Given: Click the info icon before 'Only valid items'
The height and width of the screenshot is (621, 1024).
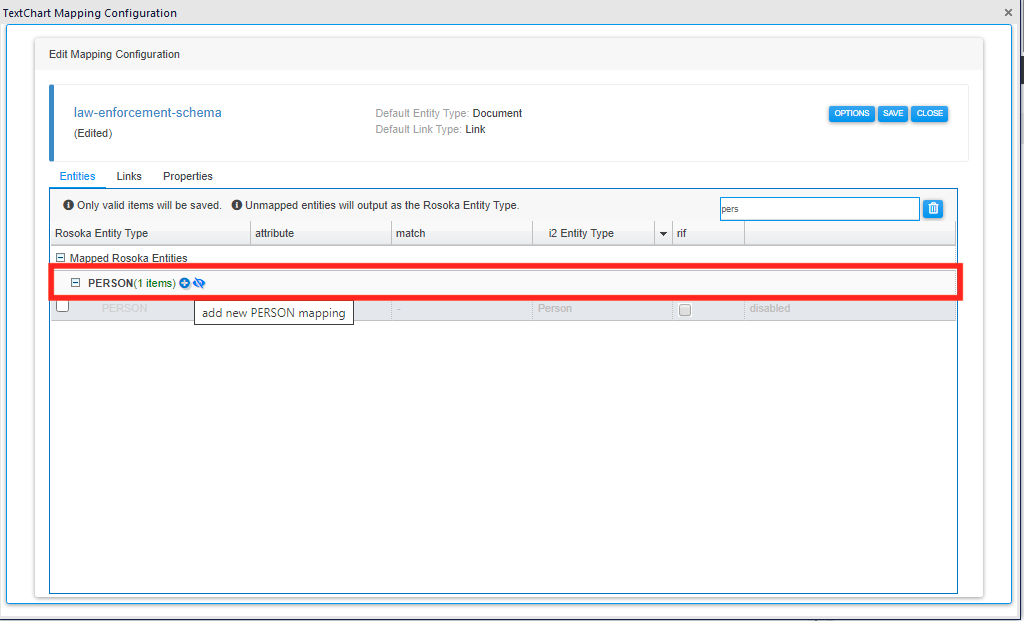Looking at the screenshot, I should (69, 205).
